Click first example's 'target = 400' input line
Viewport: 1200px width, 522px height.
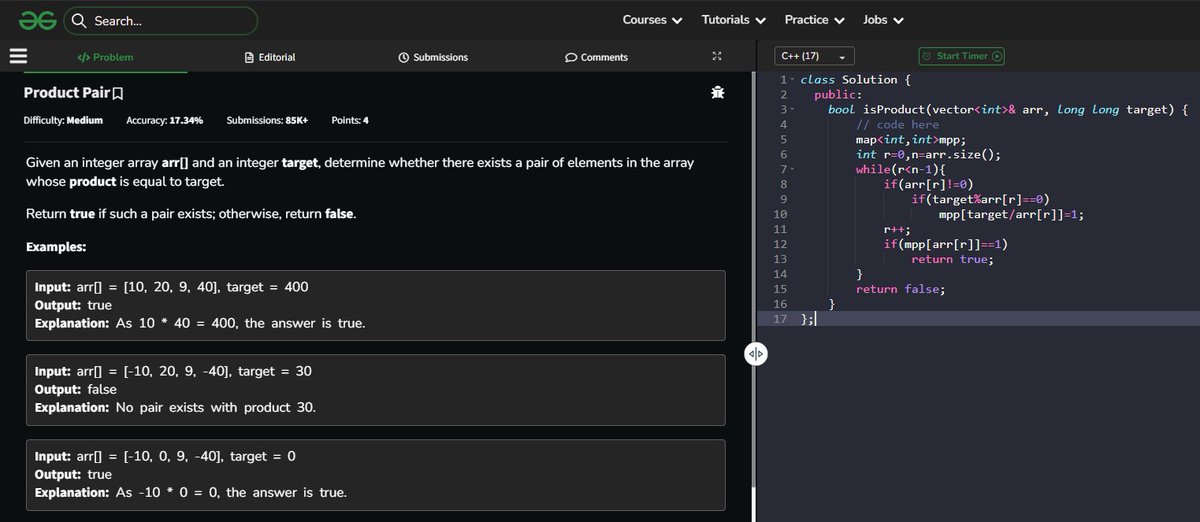(x=172, y=287)
